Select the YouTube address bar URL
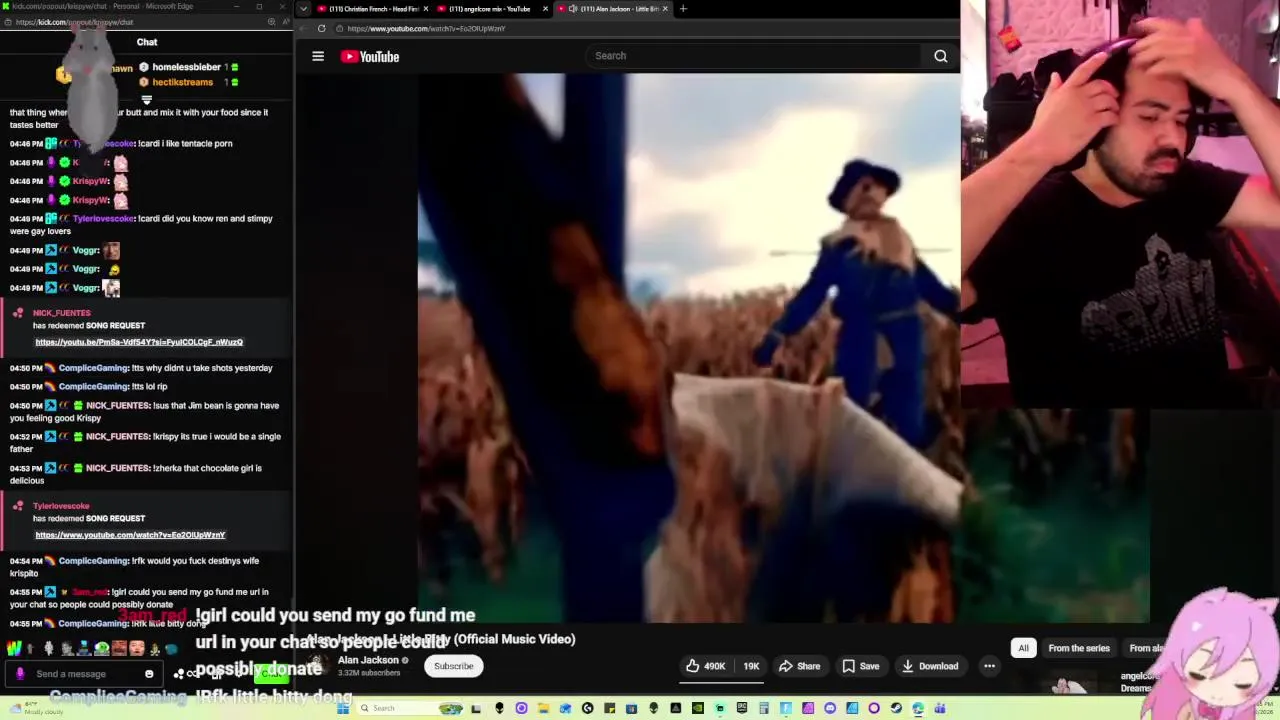 click(x=426, y=28)
